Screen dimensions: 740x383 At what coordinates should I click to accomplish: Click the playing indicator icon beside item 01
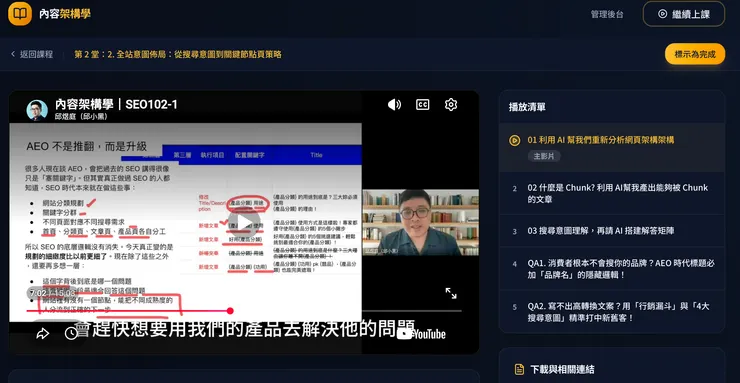pyautogui.click(x=514, y=141)
